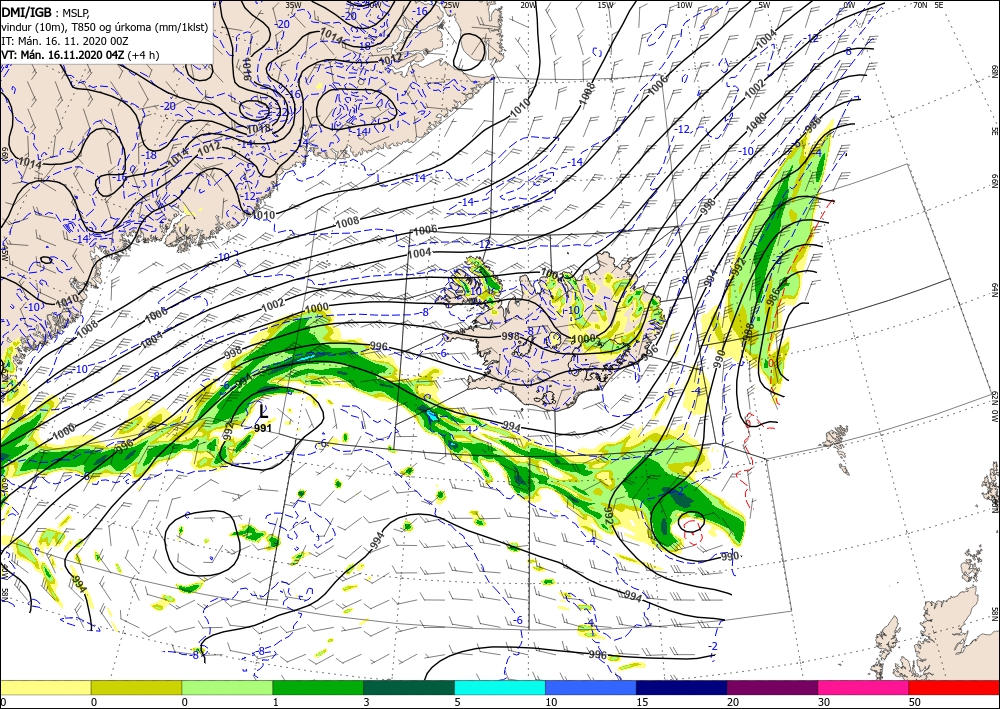Image resolution: width=1000 pixels, height=709 pixels.
Task: Click the "IT: Mán. 16. 11. 2020 00Z" line
Action: pyautogui.click(x=66, y=41)
